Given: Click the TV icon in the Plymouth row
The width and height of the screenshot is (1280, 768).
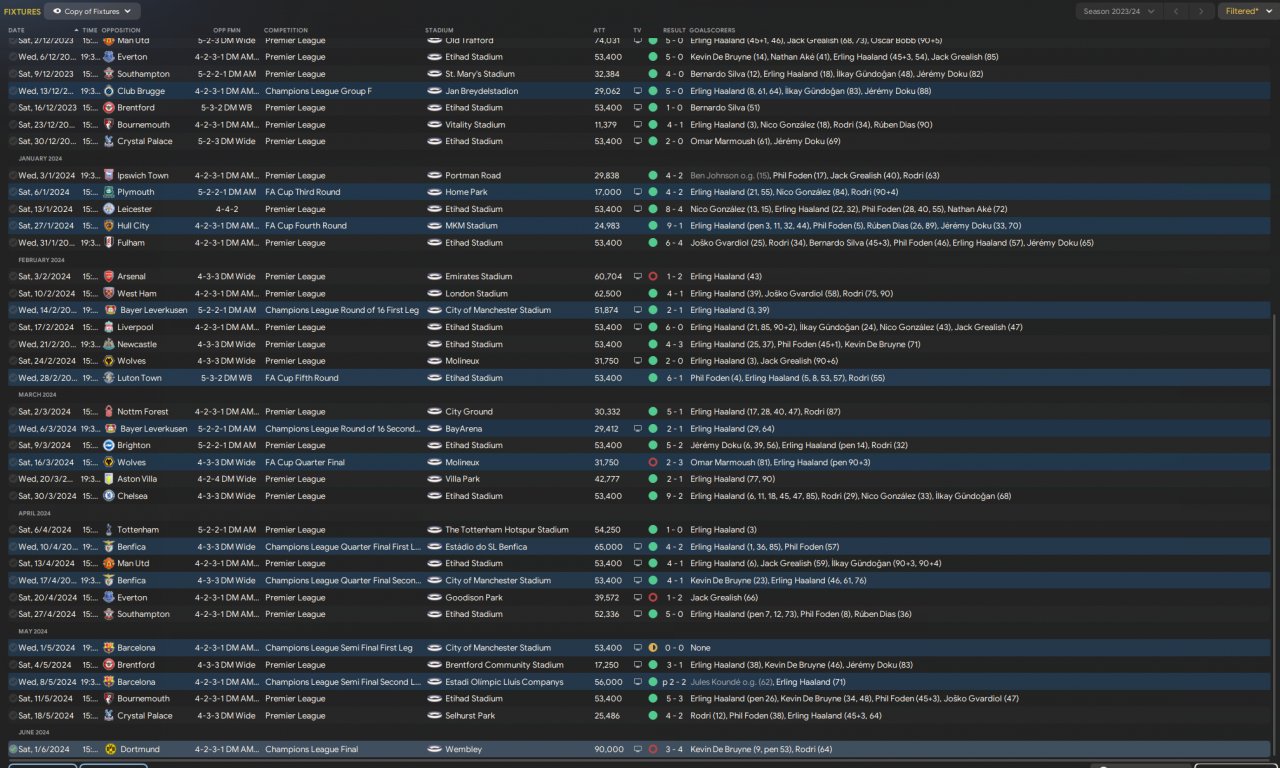Looking at the screenshot, I should point(637,192).
